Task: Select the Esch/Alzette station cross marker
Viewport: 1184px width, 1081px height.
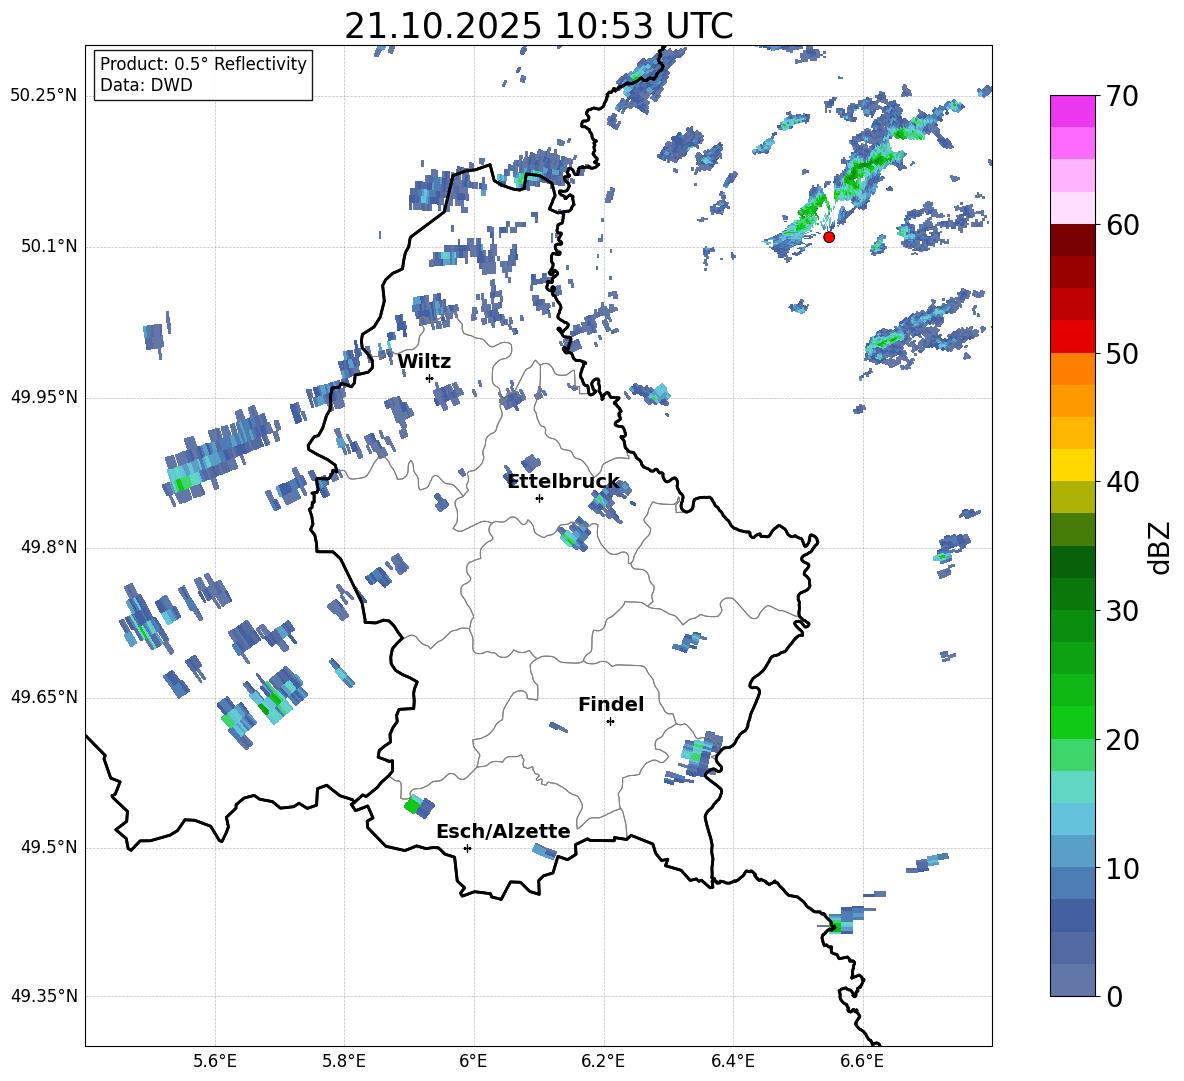Action: click(x=467, y=848)
